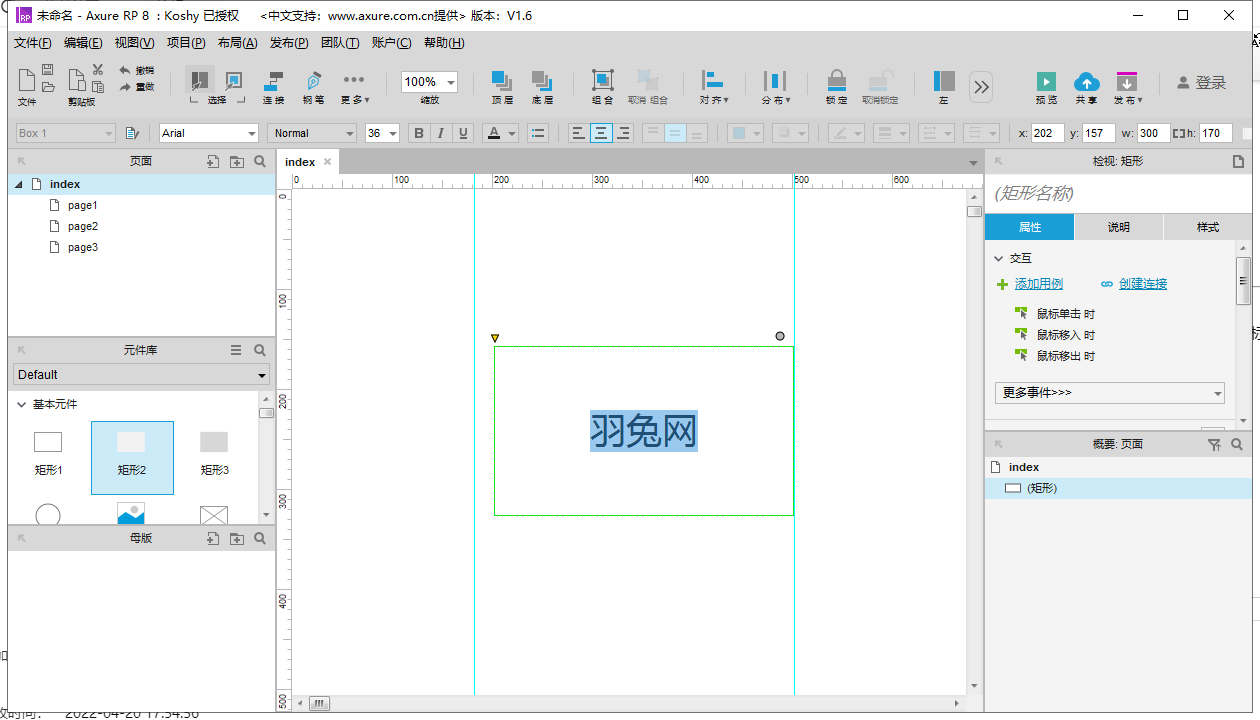Viewport: 1260px width, 720px height.
Task: Click the 创建连接 link
Action: [1143, 284]
